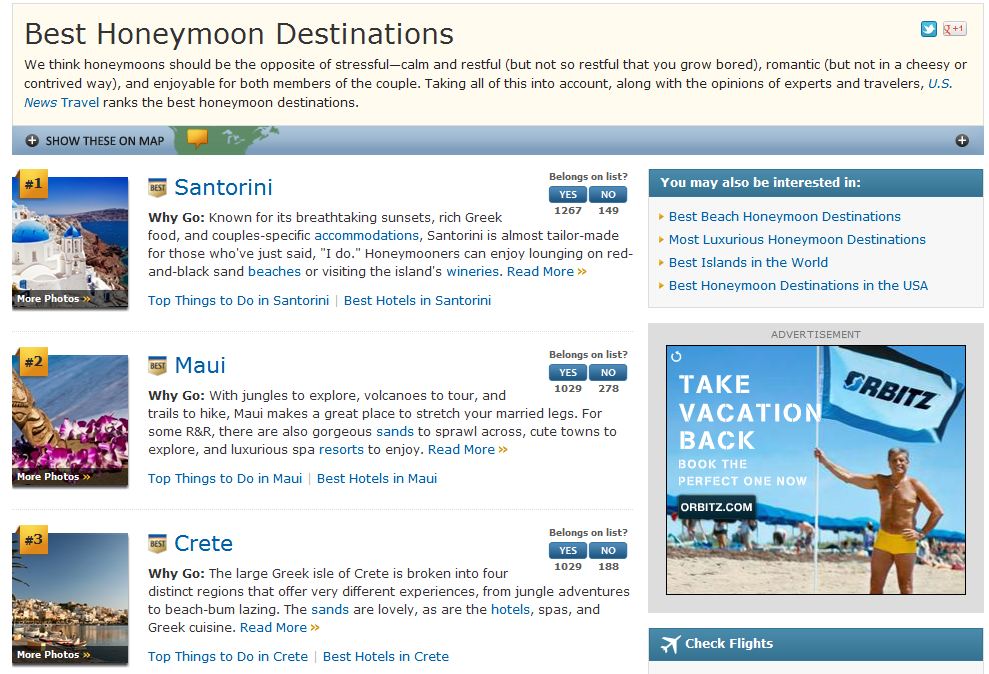
Task: Open Best Hotels in Crete link
Action: [386, 656]
